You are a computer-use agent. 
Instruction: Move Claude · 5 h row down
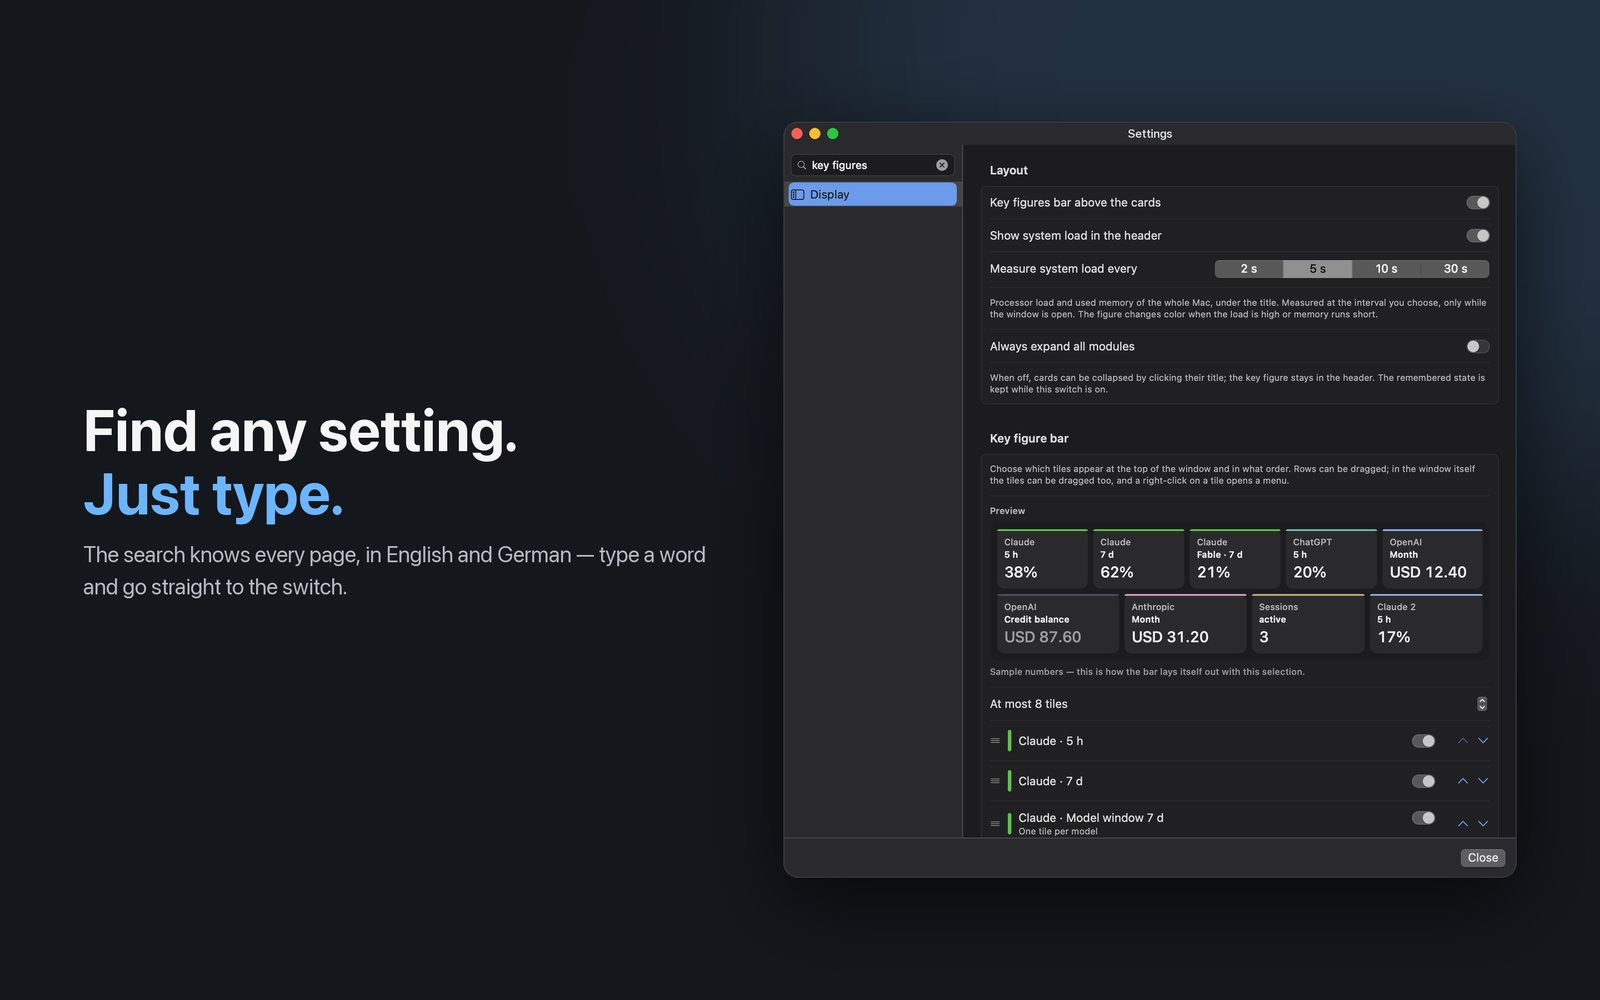tap(1483, 741)
